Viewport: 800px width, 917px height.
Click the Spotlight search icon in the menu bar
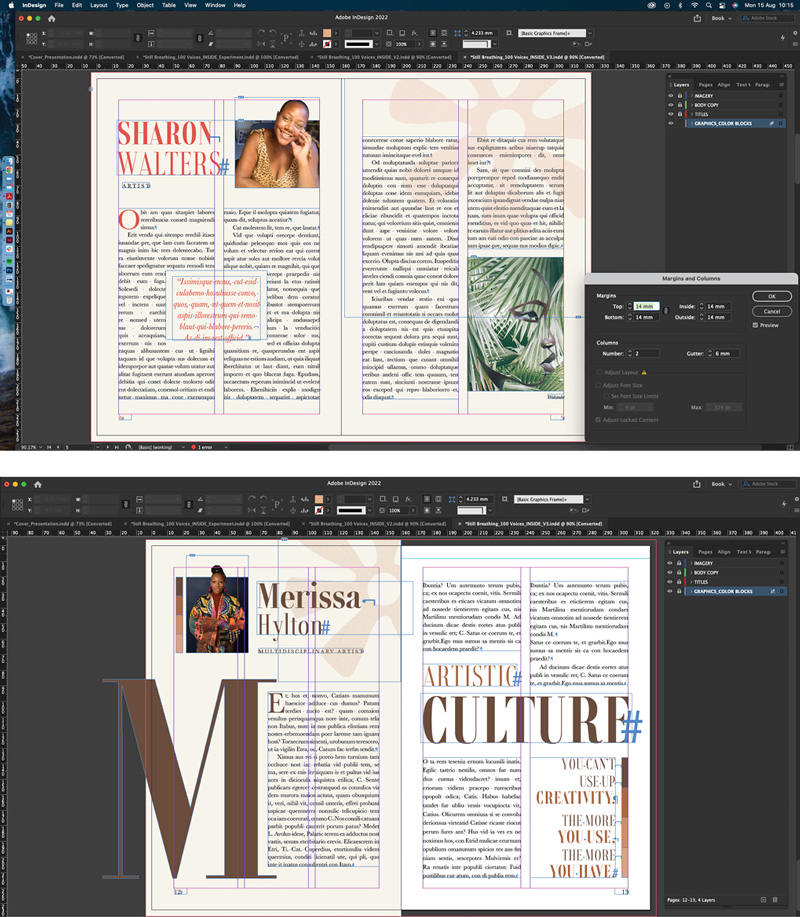pyautogui.click(x=709, y=5)
